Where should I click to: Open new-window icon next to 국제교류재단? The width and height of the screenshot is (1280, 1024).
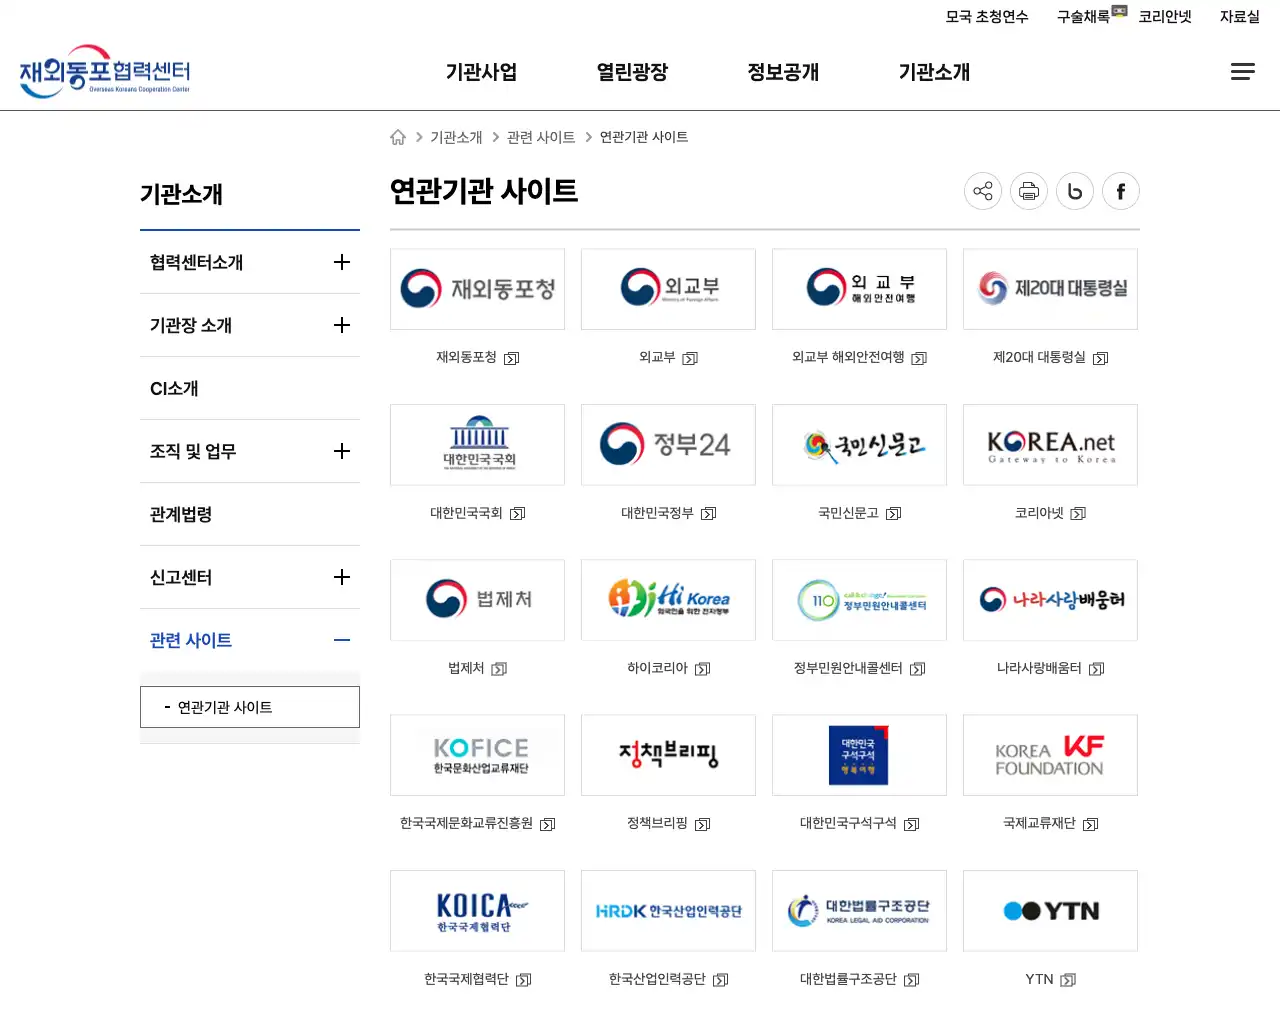[1091, 825]
